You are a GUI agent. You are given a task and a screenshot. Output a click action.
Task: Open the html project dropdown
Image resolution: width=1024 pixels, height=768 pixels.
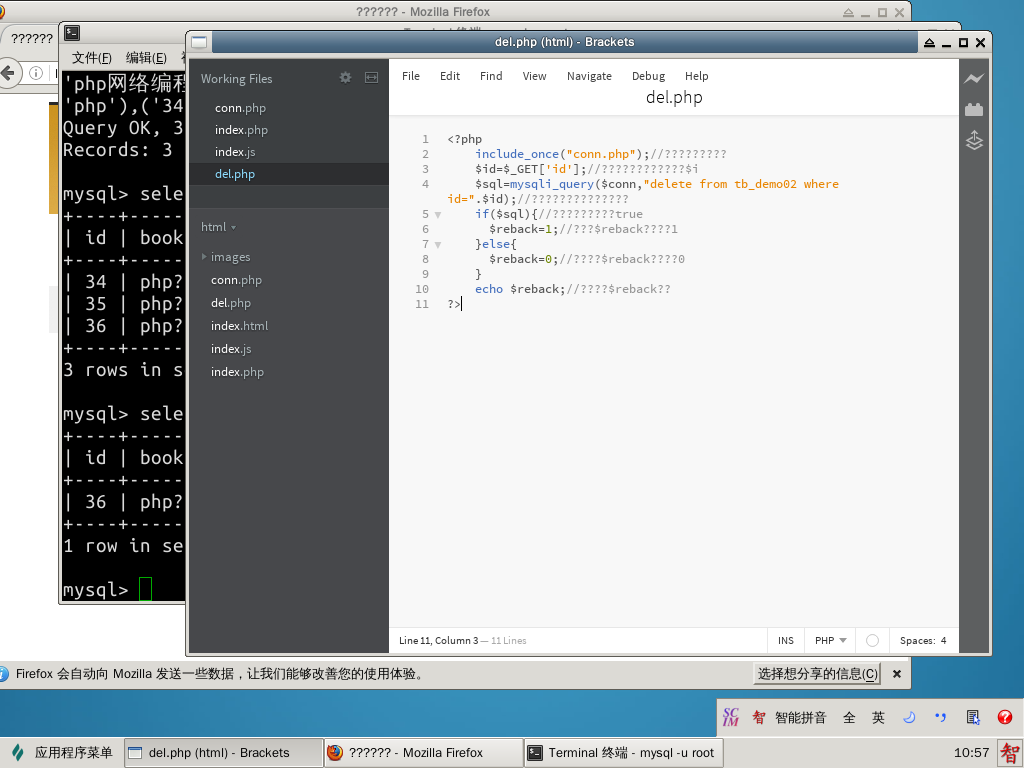[x=218, y=227]
